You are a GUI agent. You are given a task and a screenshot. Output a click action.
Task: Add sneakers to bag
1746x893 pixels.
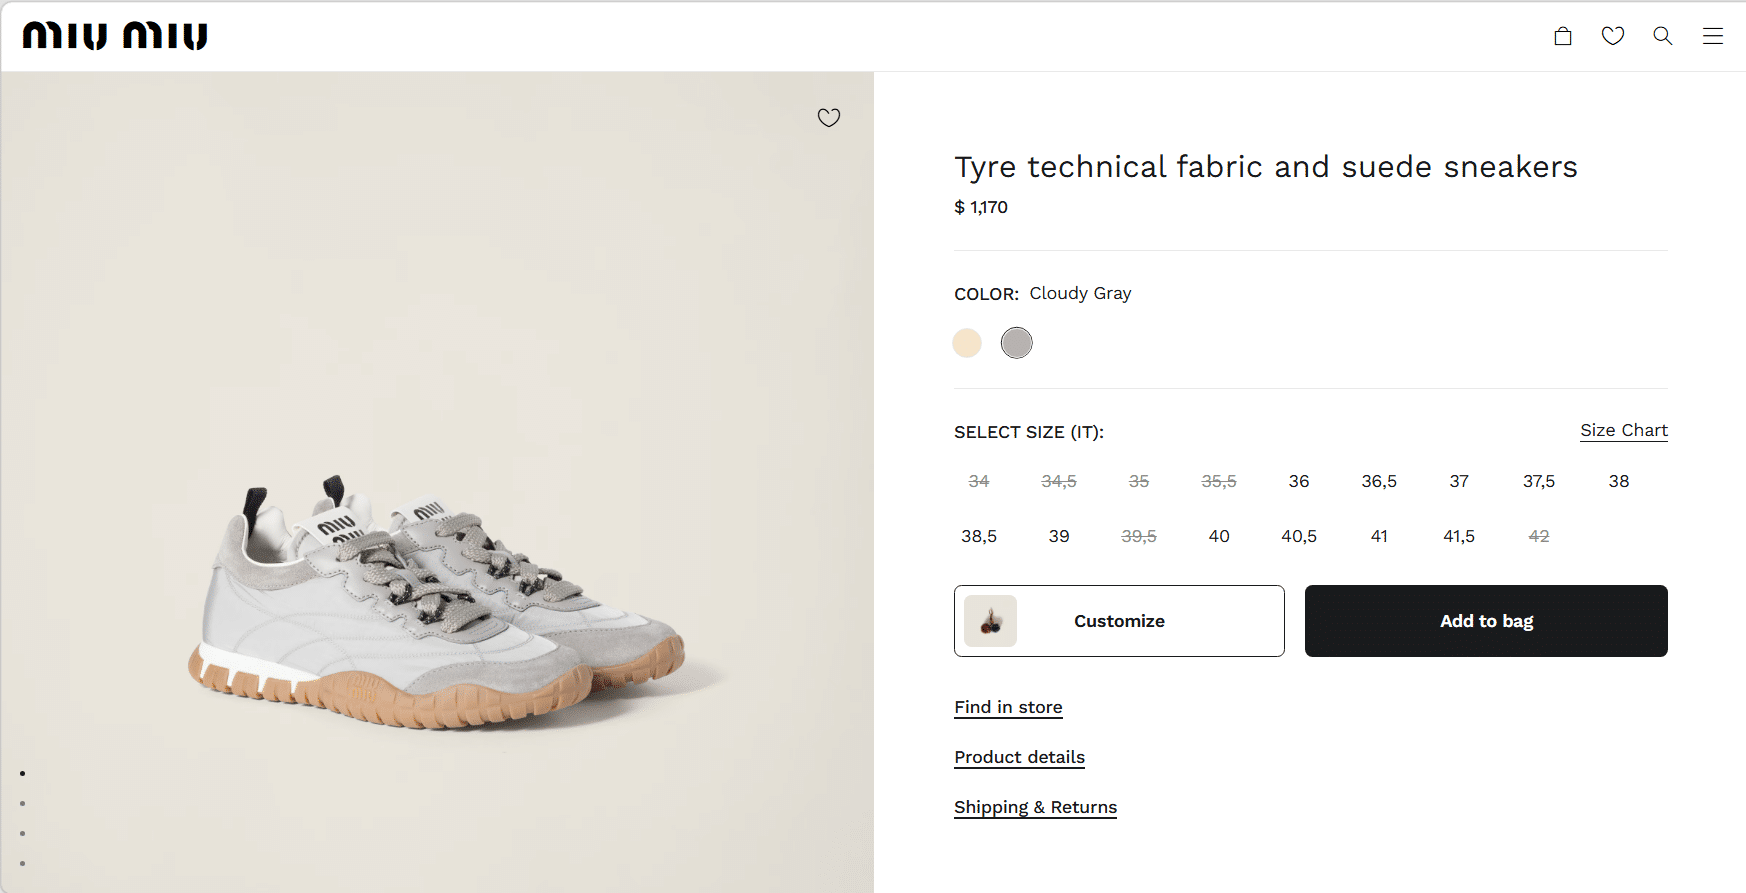1486,621
